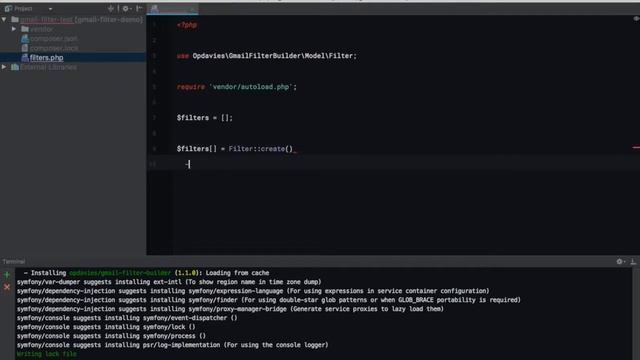Click the Terminal panel title
Image resolution: width=640 pixels, height=360 pixels.
point(13,261)
